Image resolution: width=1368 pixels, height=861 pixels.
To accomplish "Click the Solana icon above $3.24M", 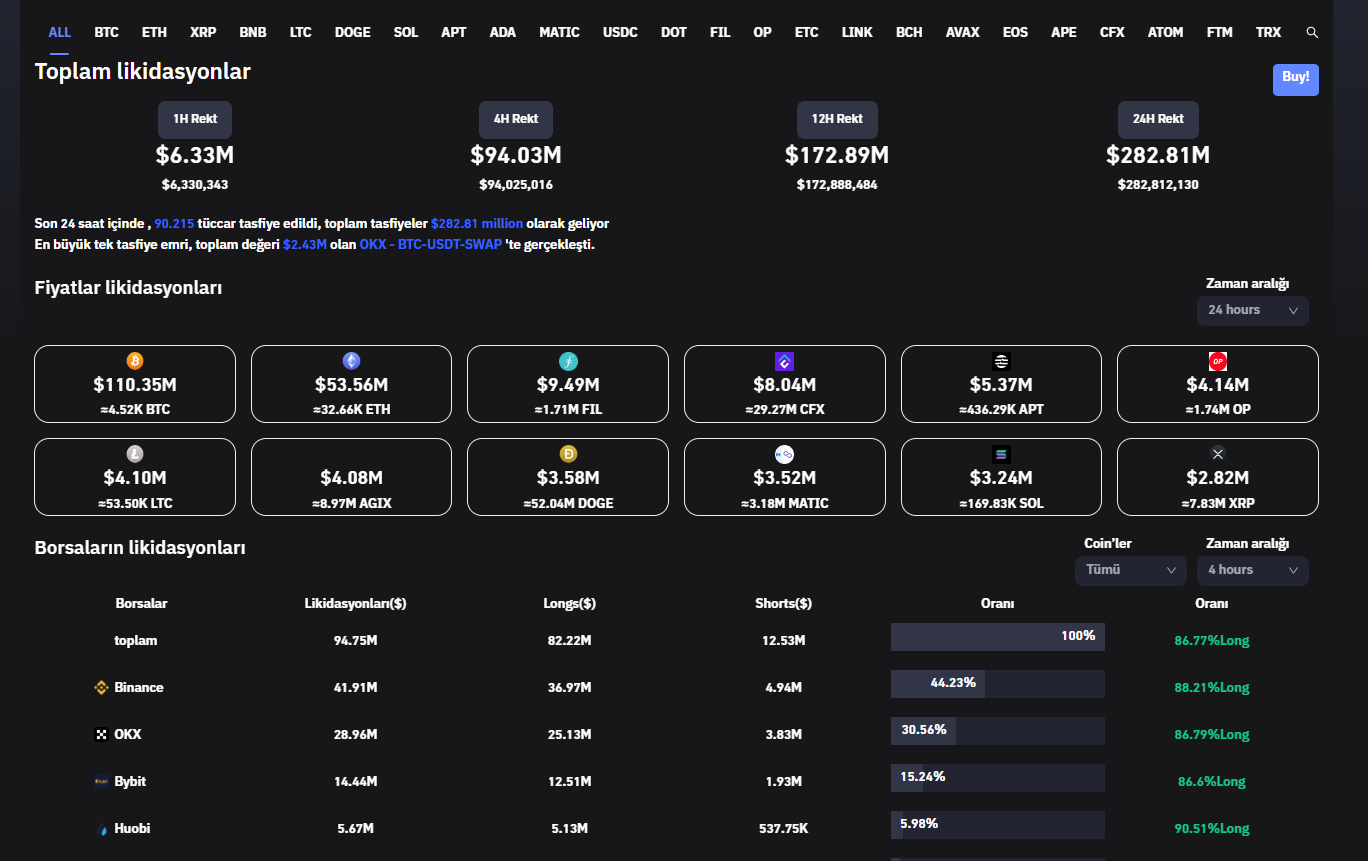I will tap(1001, 454).
